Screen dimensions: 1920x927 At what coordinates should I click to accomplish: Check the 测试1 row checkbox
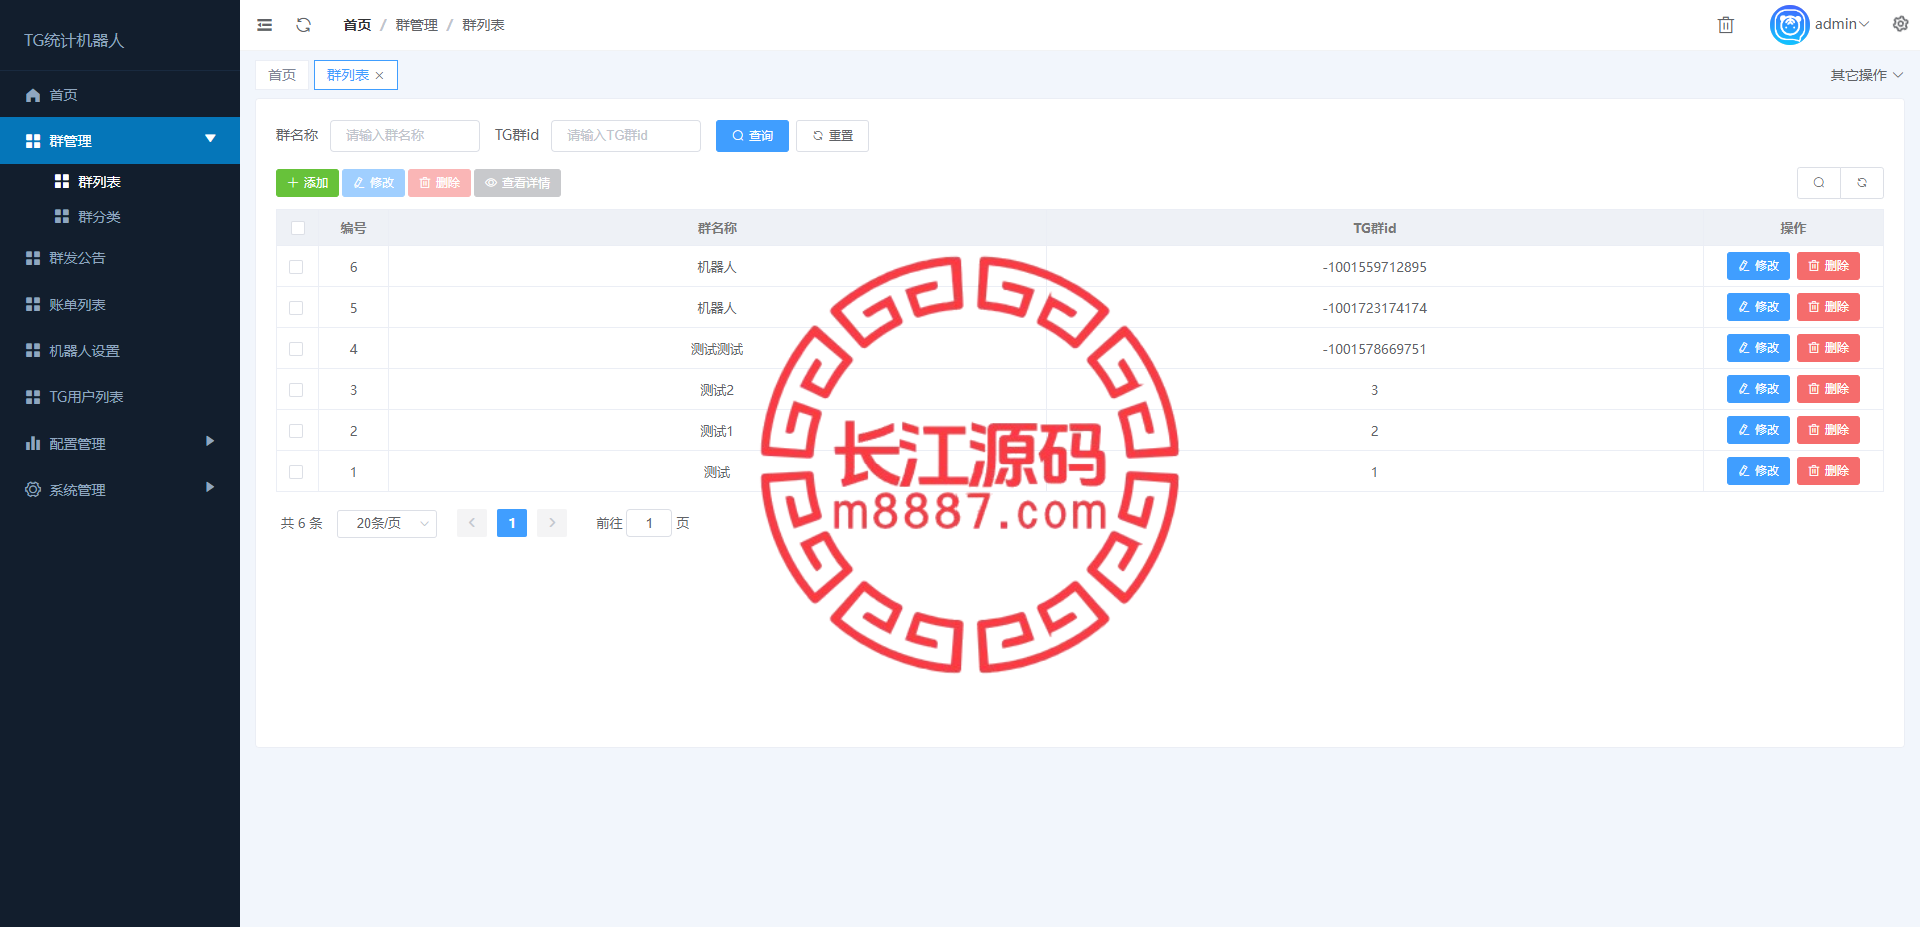pyautogui.click(x=296, y=431)
